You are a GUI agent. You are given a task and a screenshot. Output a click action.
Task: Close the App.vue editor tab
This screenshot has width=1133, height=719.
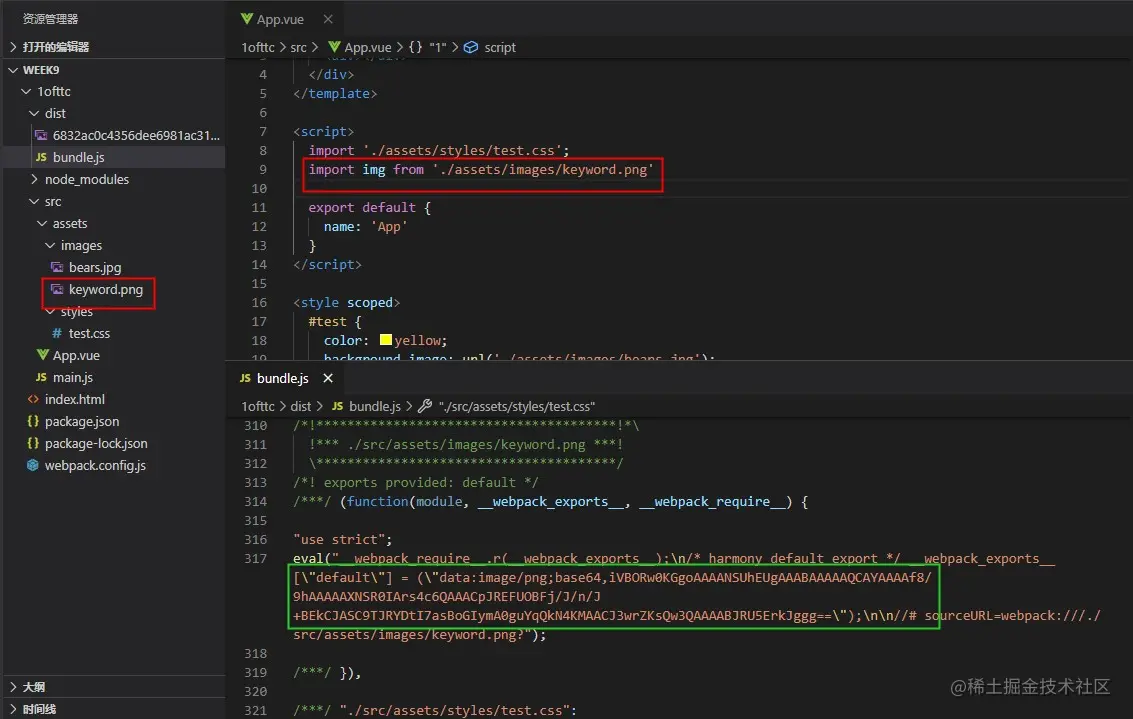(328, 19)
